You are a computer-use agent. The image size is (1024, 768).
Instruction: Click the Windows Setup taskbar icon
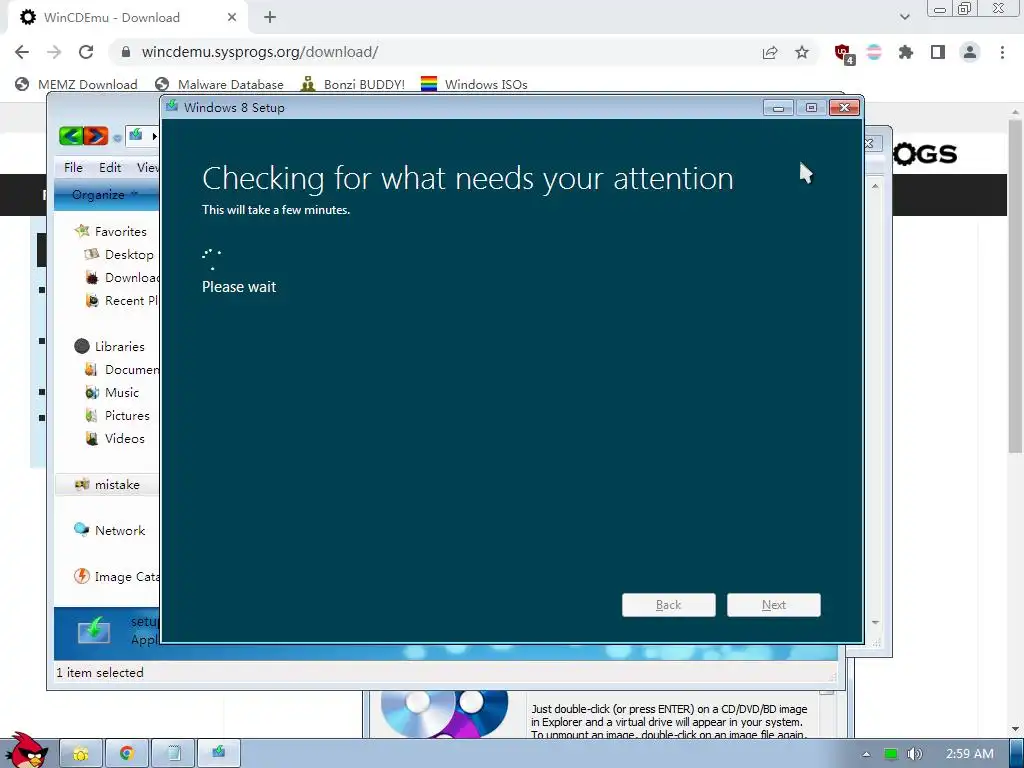(219, 754)
